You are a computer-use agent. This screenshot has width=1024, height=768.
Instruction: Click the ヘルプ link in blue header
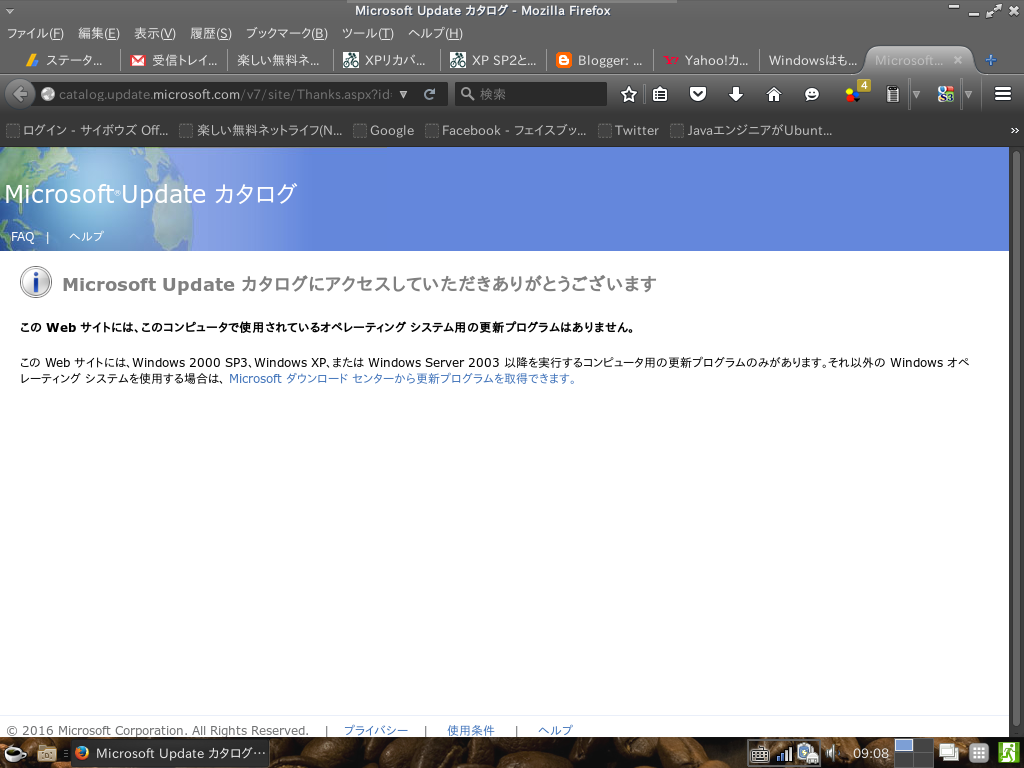[86, 236]
